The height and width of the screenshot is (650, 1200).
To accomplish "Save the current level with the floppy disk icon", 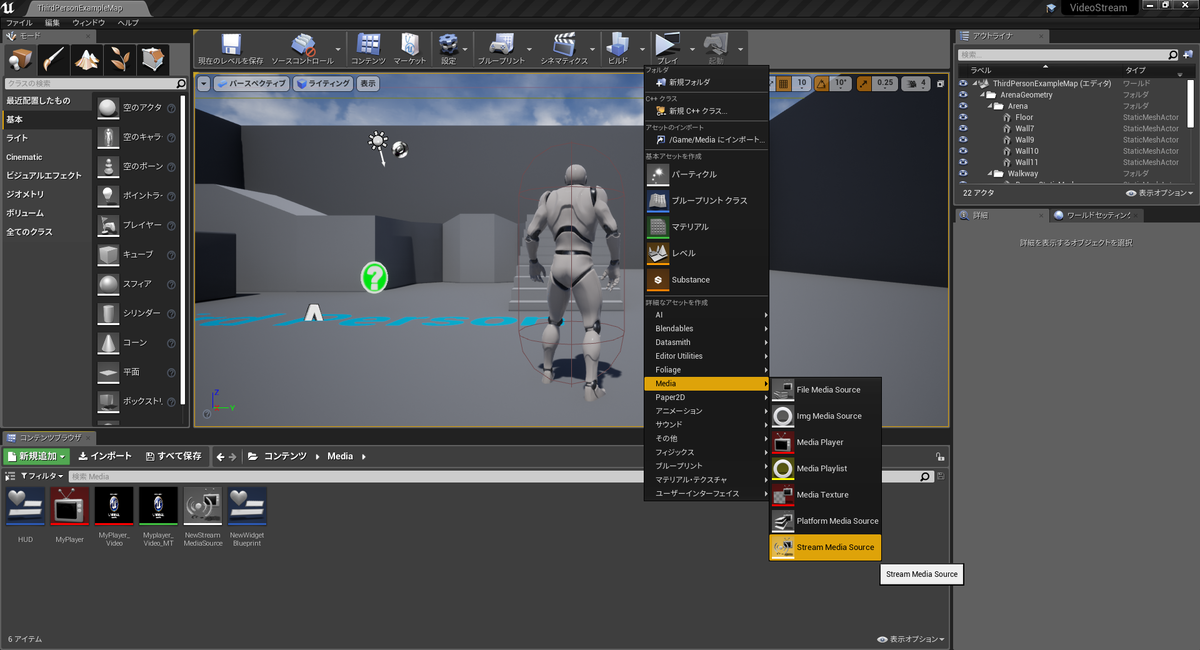I will click(x=231, y=44).
